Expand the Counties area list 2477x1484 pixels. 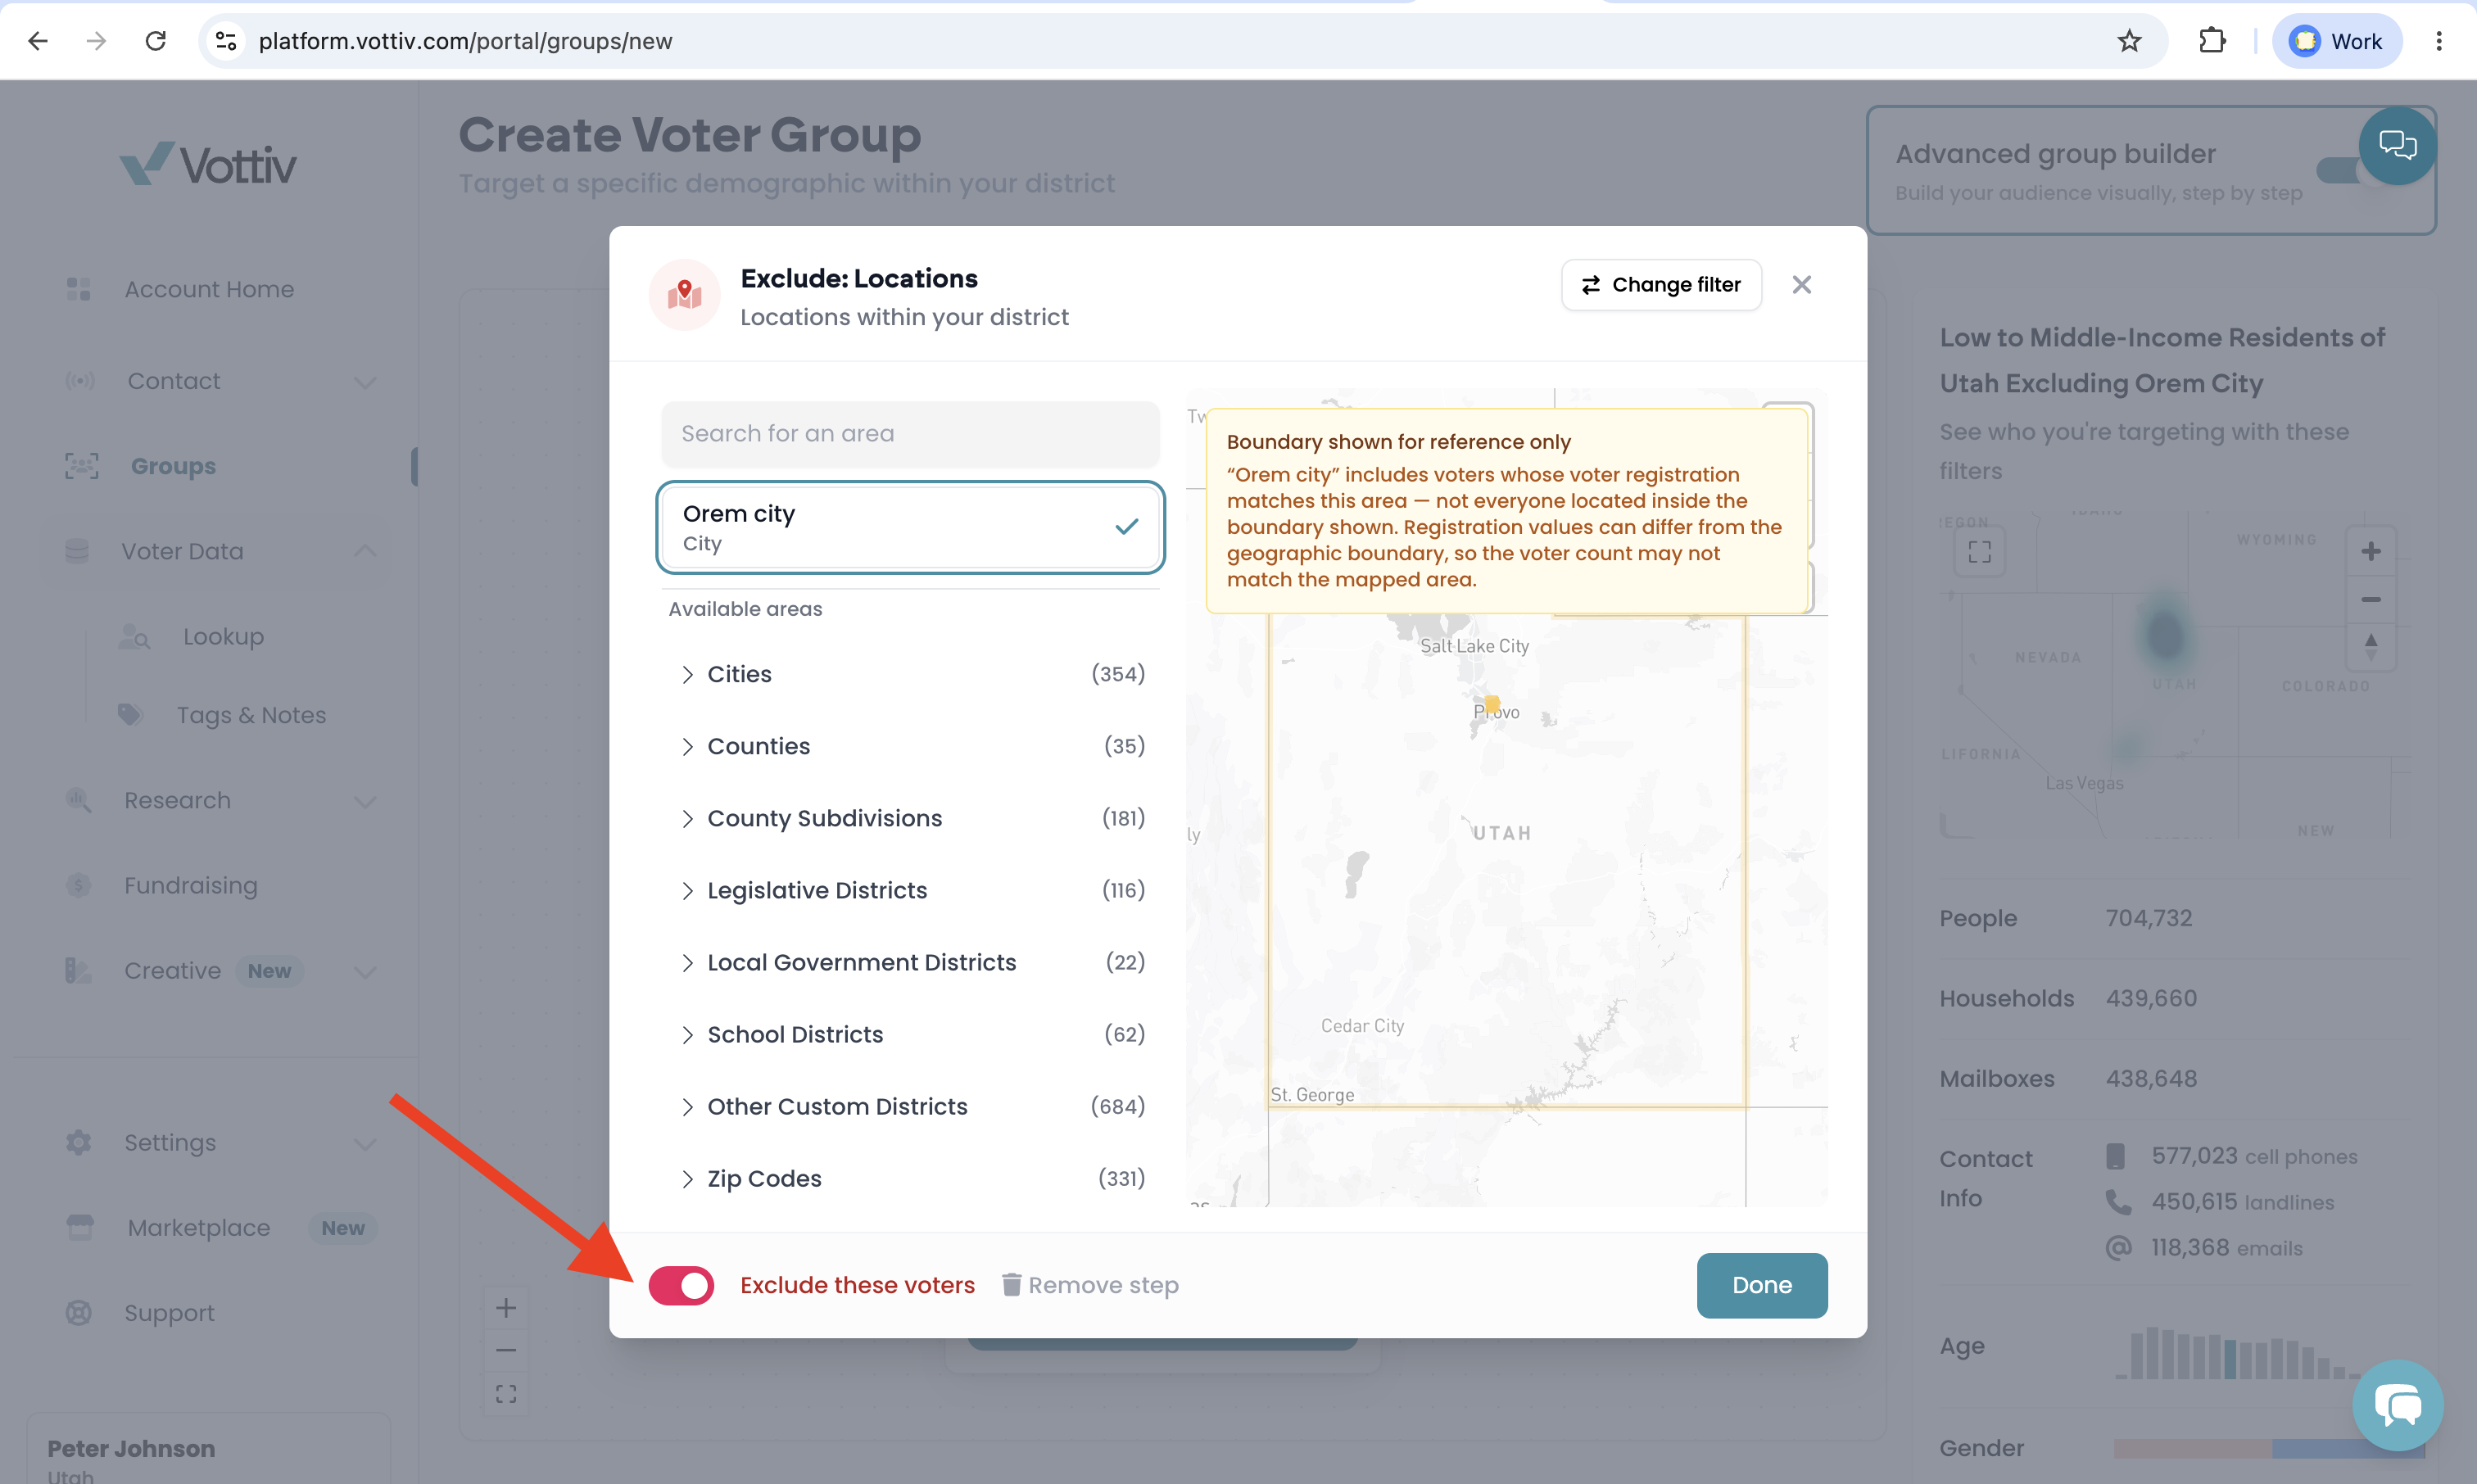click(910, 746)
